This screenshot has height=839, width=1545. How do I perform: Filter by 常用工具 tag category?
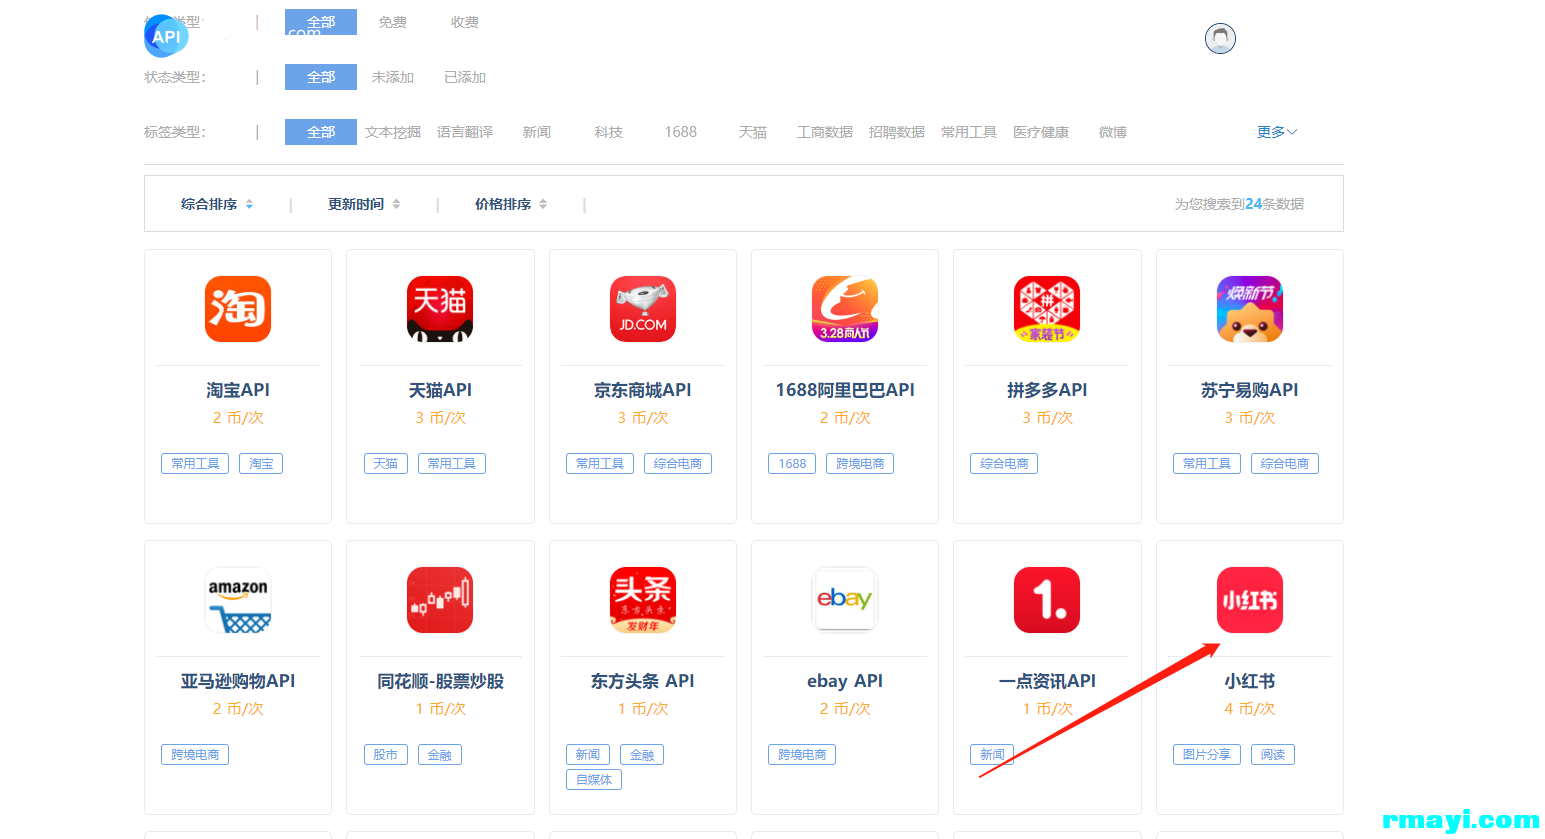[x=969, y=132]
